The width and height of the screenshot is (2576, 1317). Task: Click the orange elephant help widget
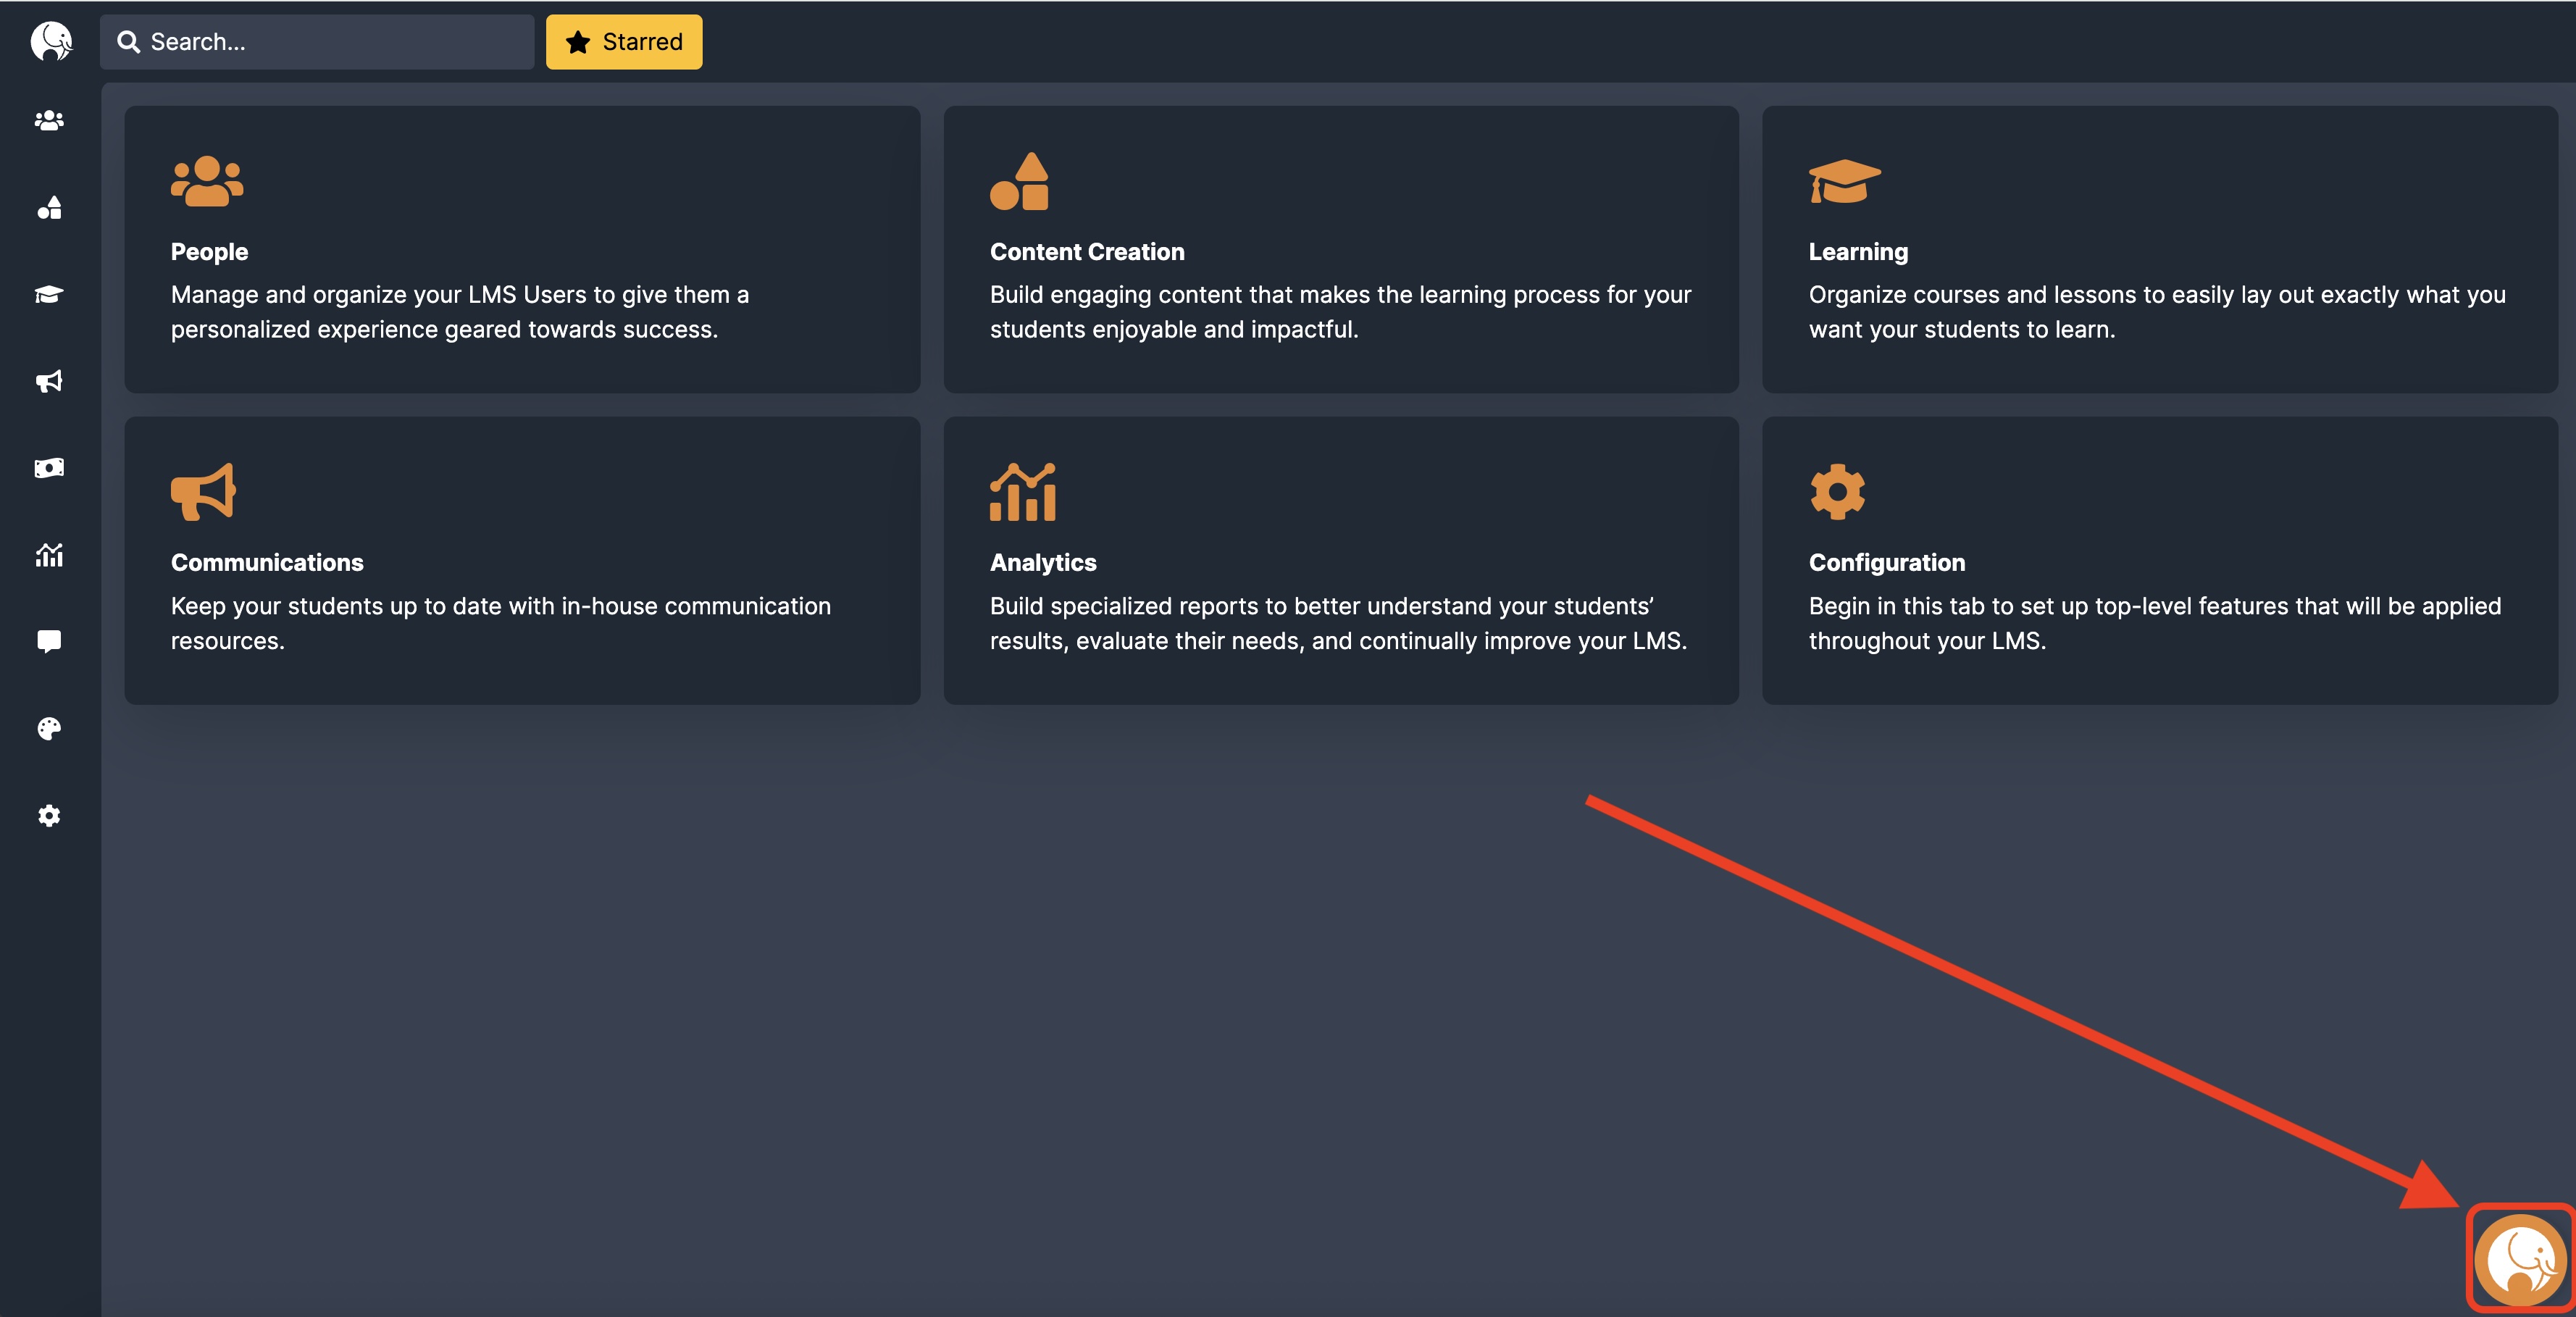[x=2519, y=1260]
